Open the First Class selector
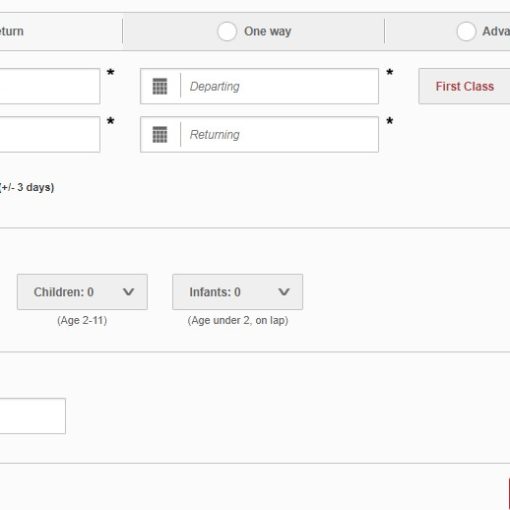The image size is (510, 510). (x=464, y=86)
